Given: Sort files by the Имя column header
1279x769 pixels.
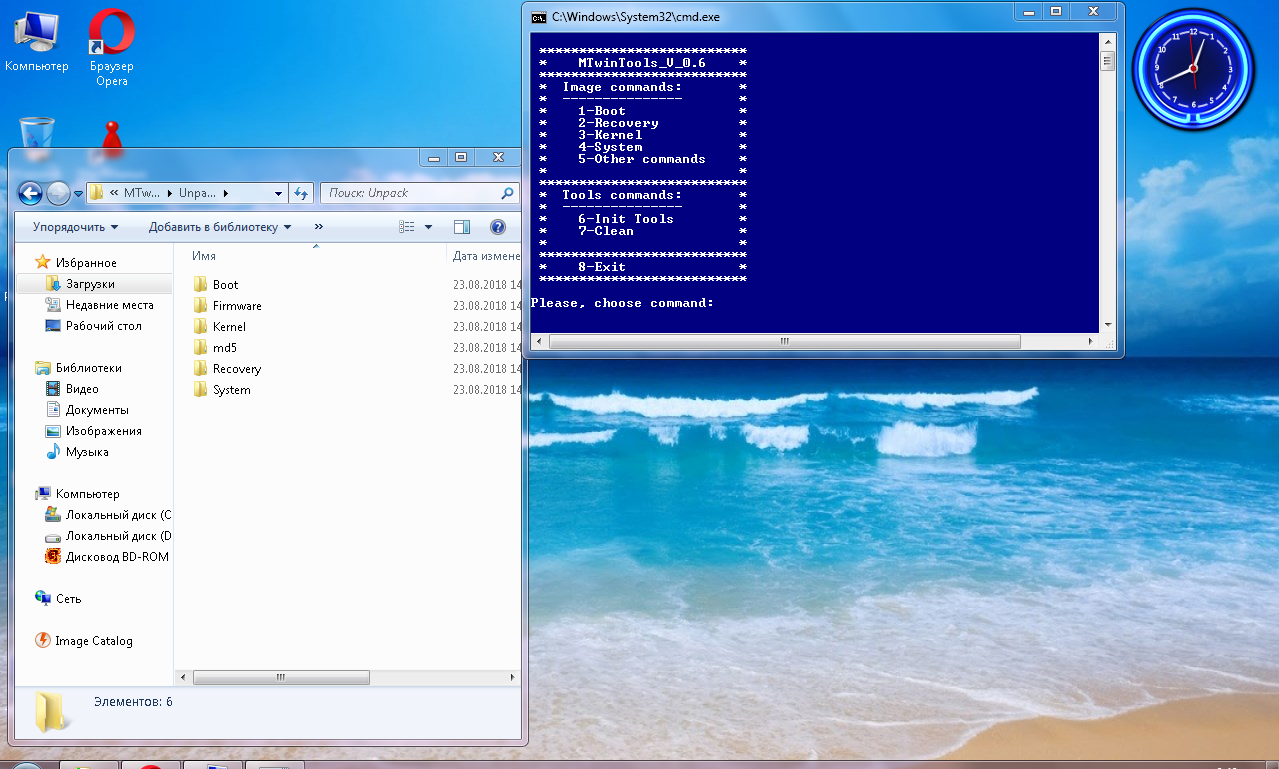Looking at the screenshot, I should coord(204,256).
